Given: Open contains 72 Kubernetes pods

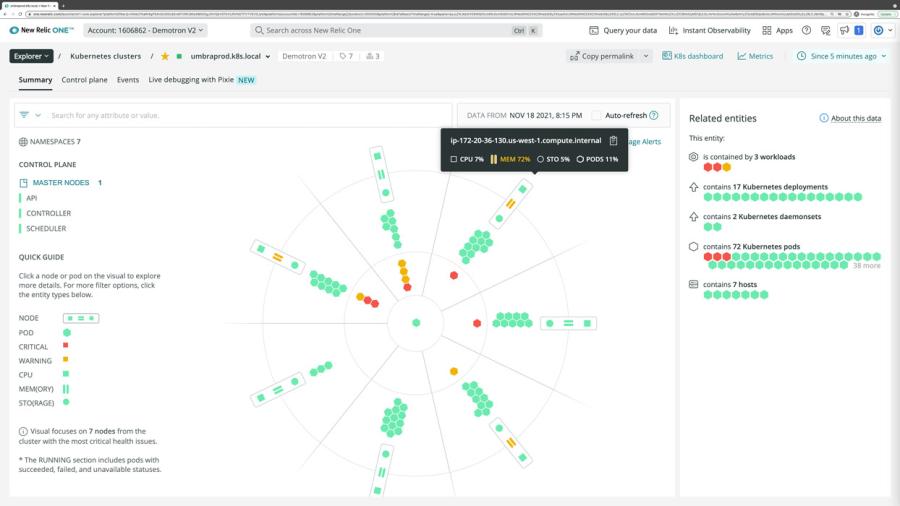Looking at the screenshot, I should [x=751, y=247].
